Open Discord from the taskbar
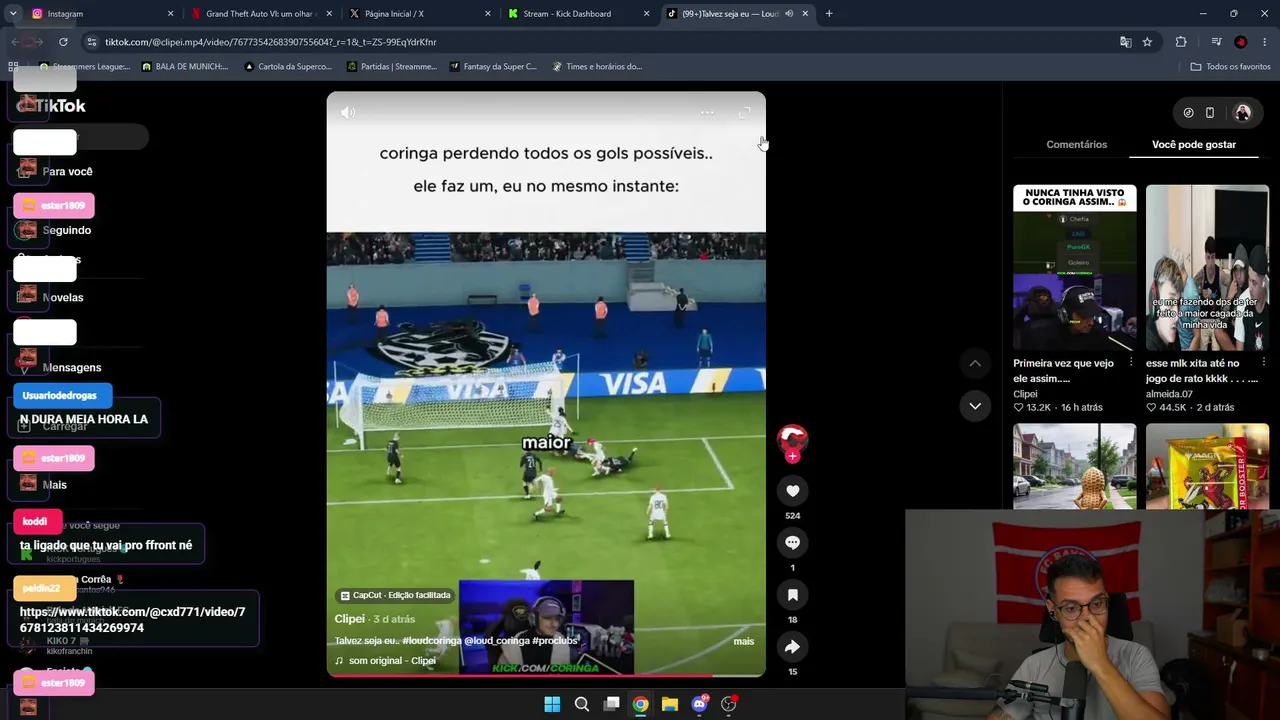The width and height of the screenshot is (1280, 720). (x=699, y=704)
